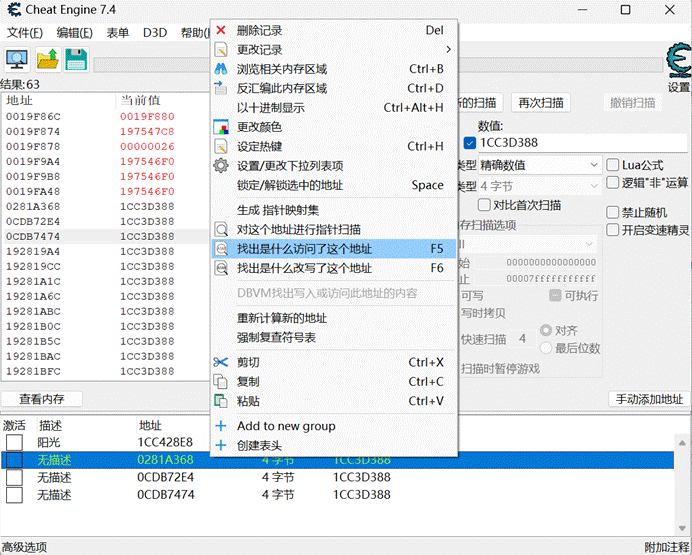Screen dimensions: 692x555
Task: Check the 对比首次扫描 checkbox
Action: pos(484,205)
